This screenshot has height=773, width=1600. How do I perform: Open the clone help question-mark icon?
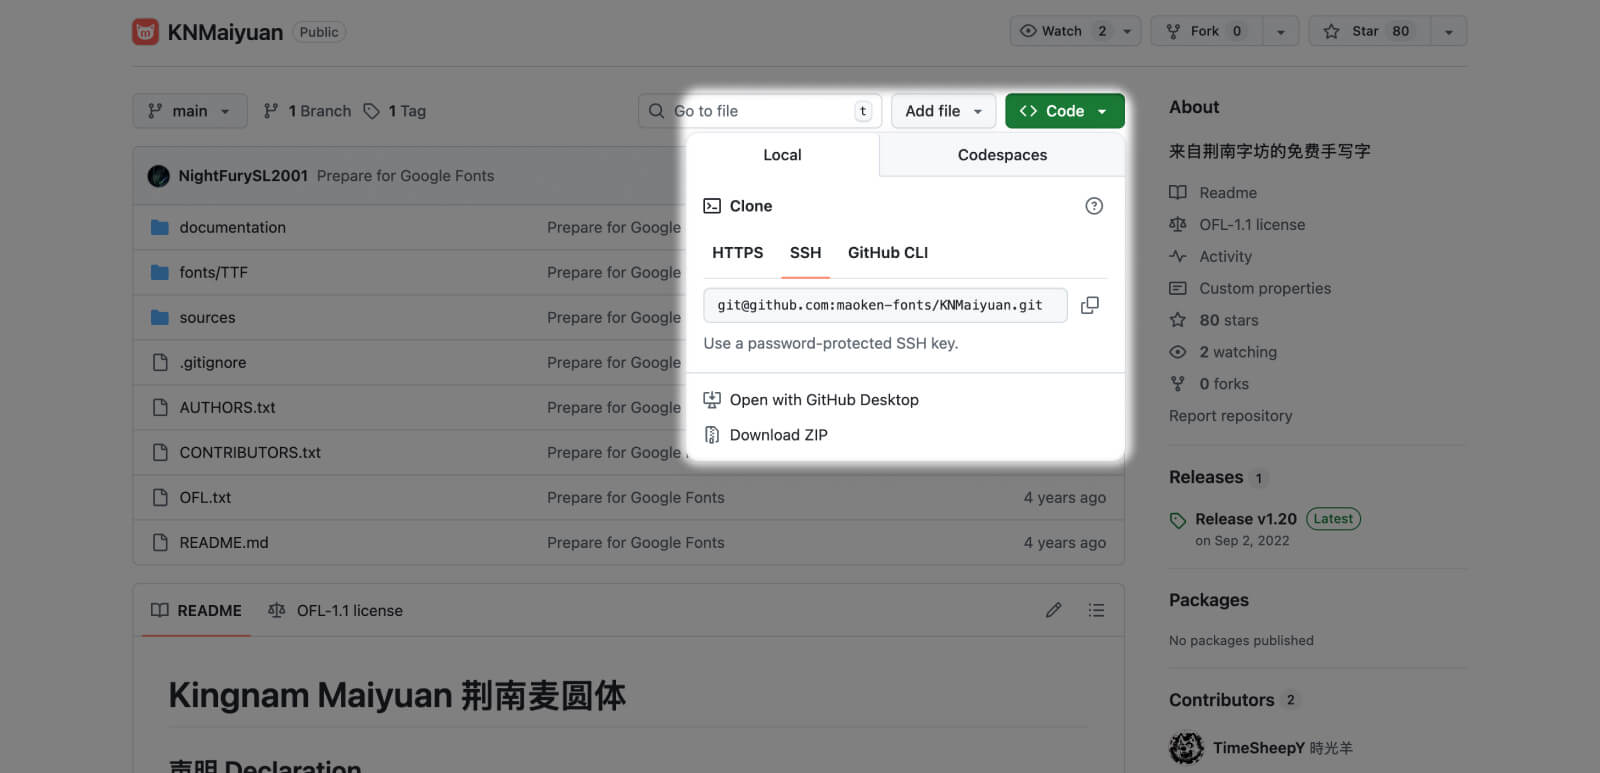tap(1094, 206)
